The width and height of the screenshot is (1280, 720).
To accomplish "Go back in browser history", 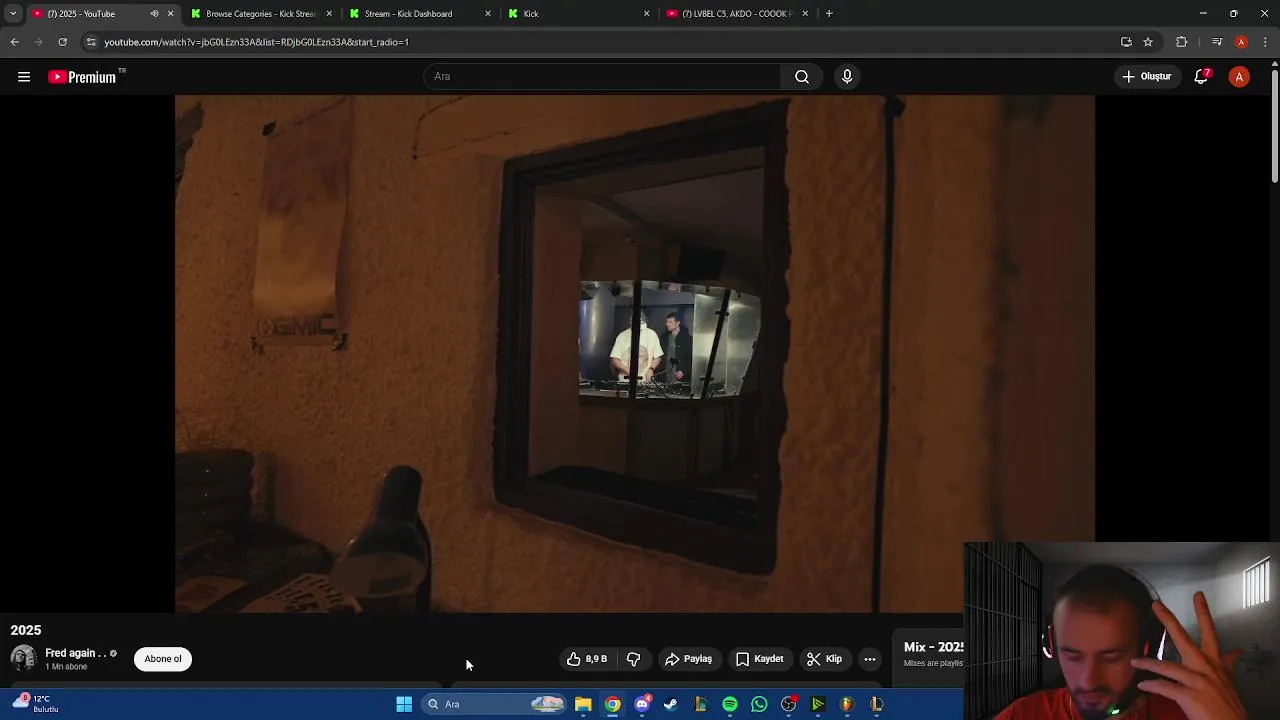I will (x=14, y=42).
